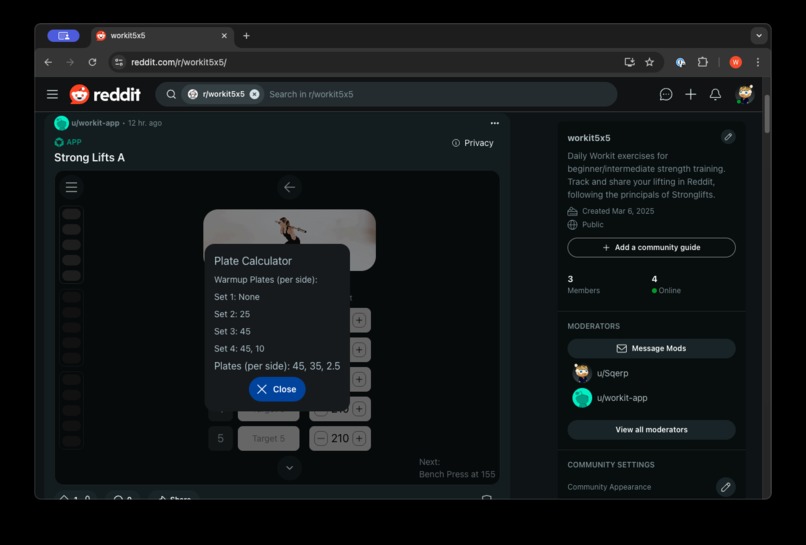Go to the Reddit home logo
The image size is (806, 545).
click(105, 94)
